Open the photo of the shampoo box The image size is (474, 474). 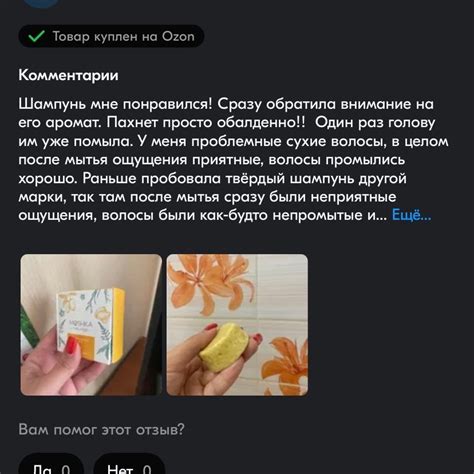point(91,325)
